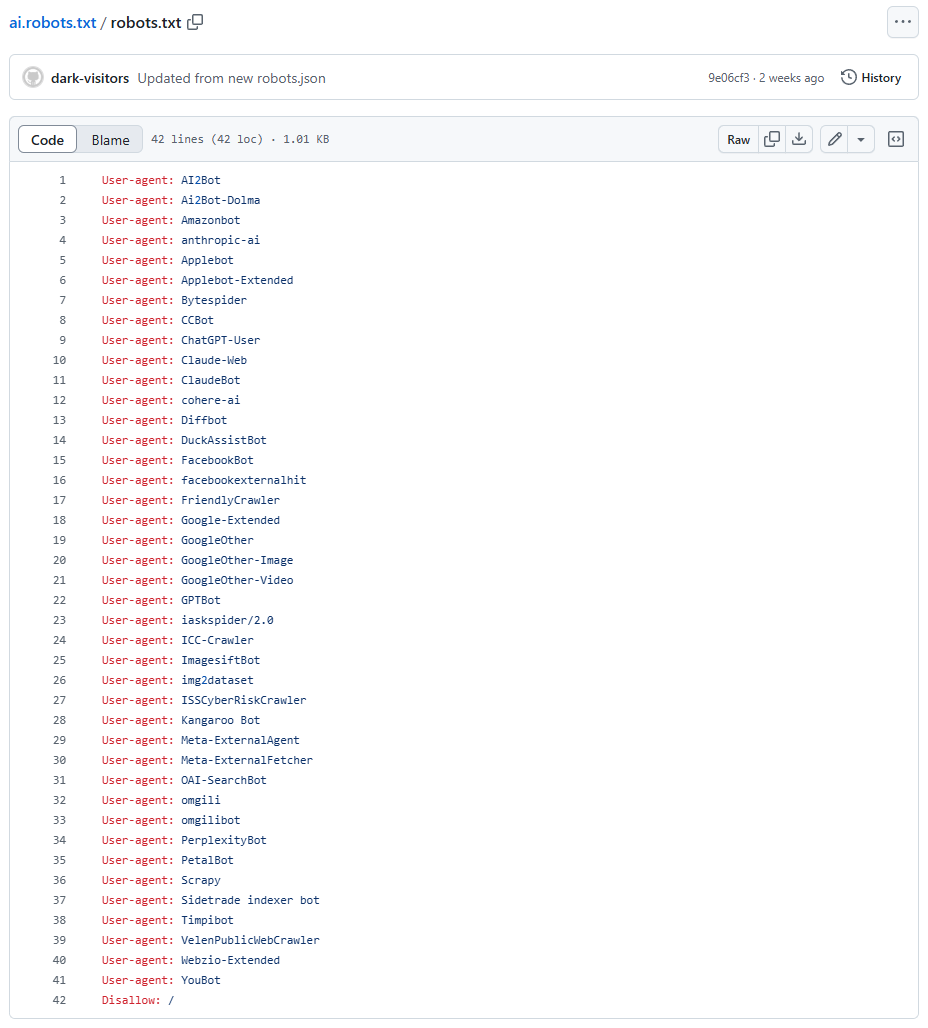Screen dimensions: 928x1028
Task: Click 'Amazonbot' on line 3
Action: click(211, 220)
